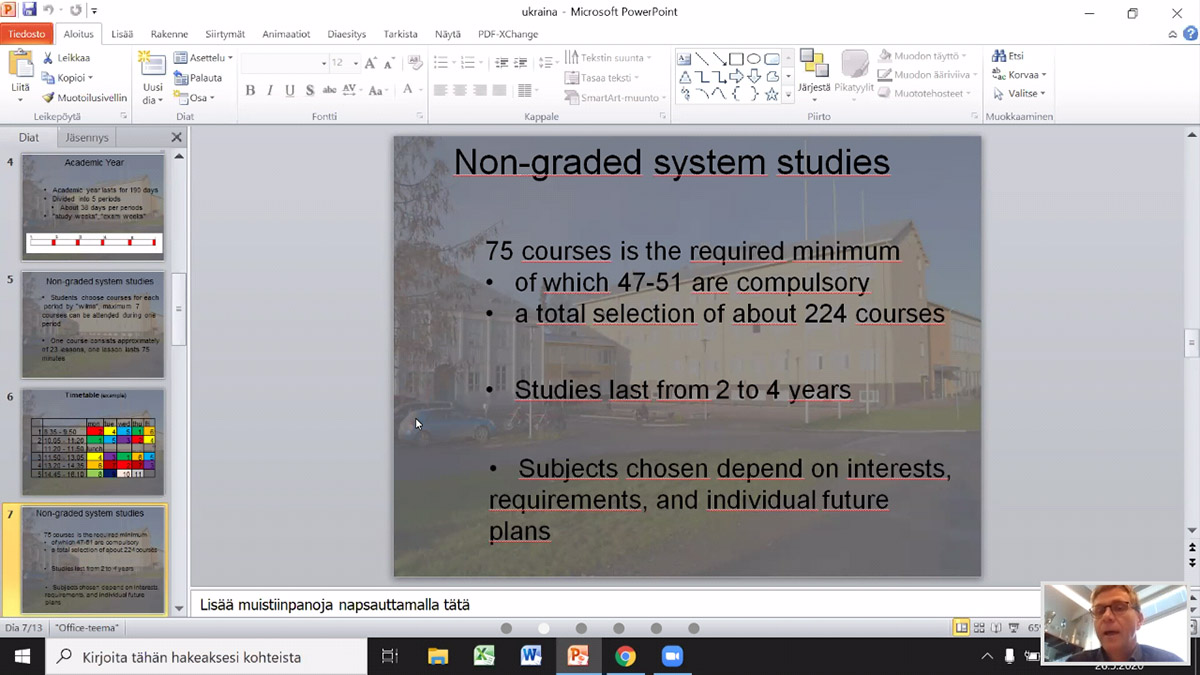Click the Liitä (Paste) clipboard icon
1200x675 pixels.
coord(20,65)
